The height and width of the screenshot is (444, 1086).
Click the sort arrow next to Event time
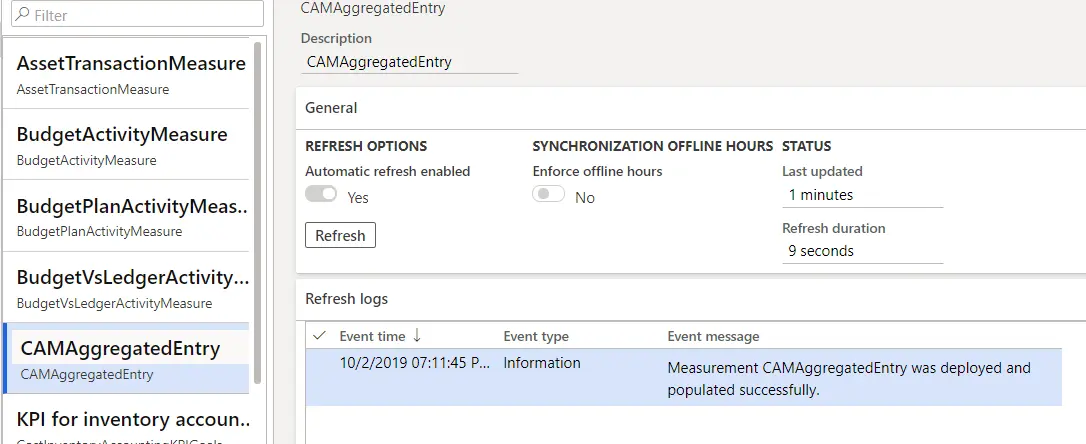point(416,336)
